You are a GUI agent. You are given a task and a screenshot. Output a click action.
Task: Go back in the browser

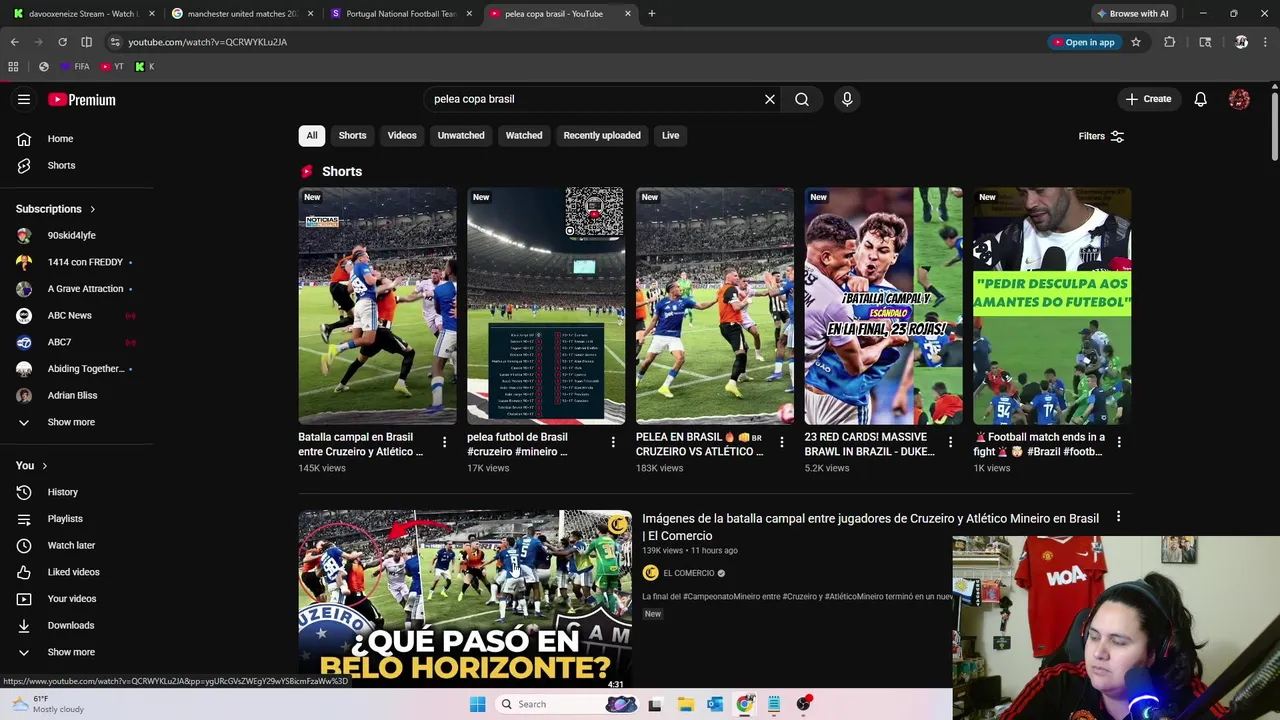click(x=14, y=42)
